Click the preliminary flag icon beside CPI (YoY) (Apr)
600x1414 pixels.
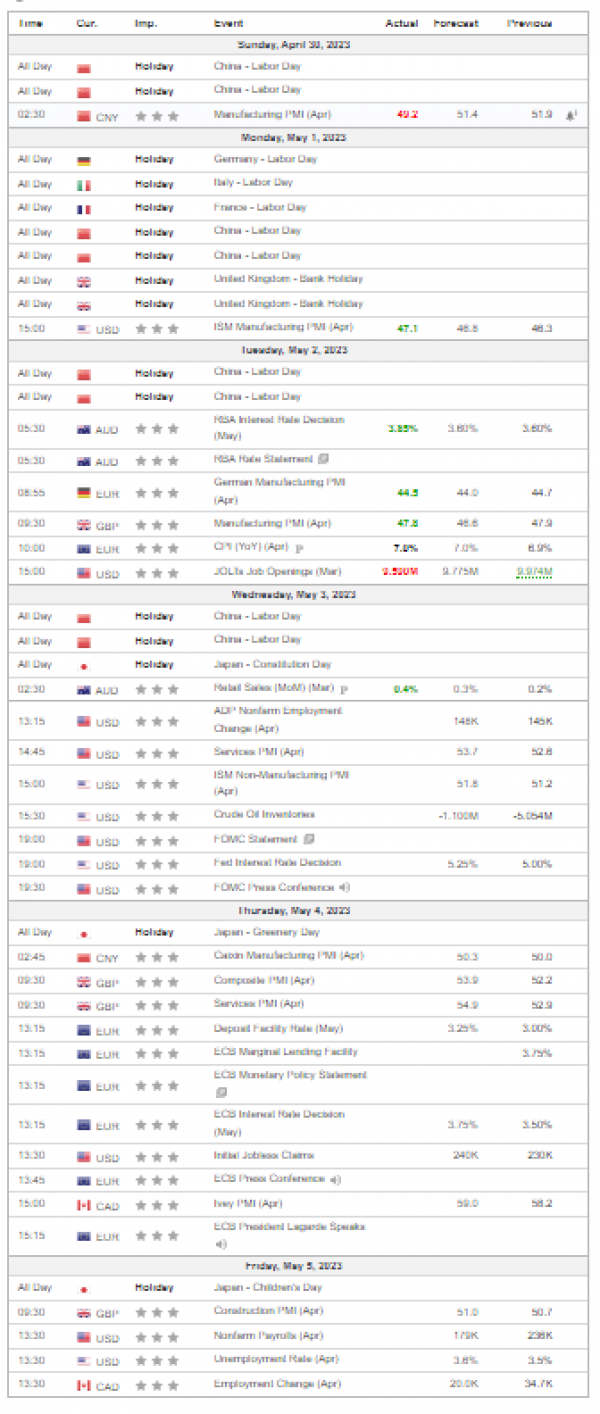pos(298,548)
